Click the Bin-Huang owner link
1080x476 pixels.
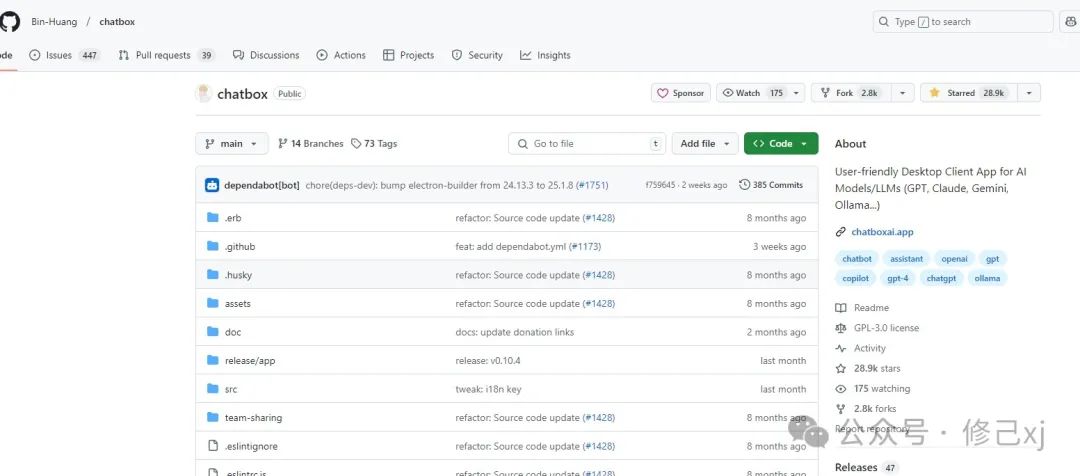(52, 21)
